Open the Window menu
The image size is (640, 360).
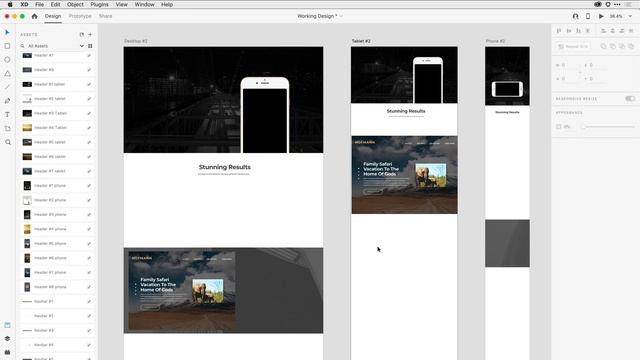point(144,4)
